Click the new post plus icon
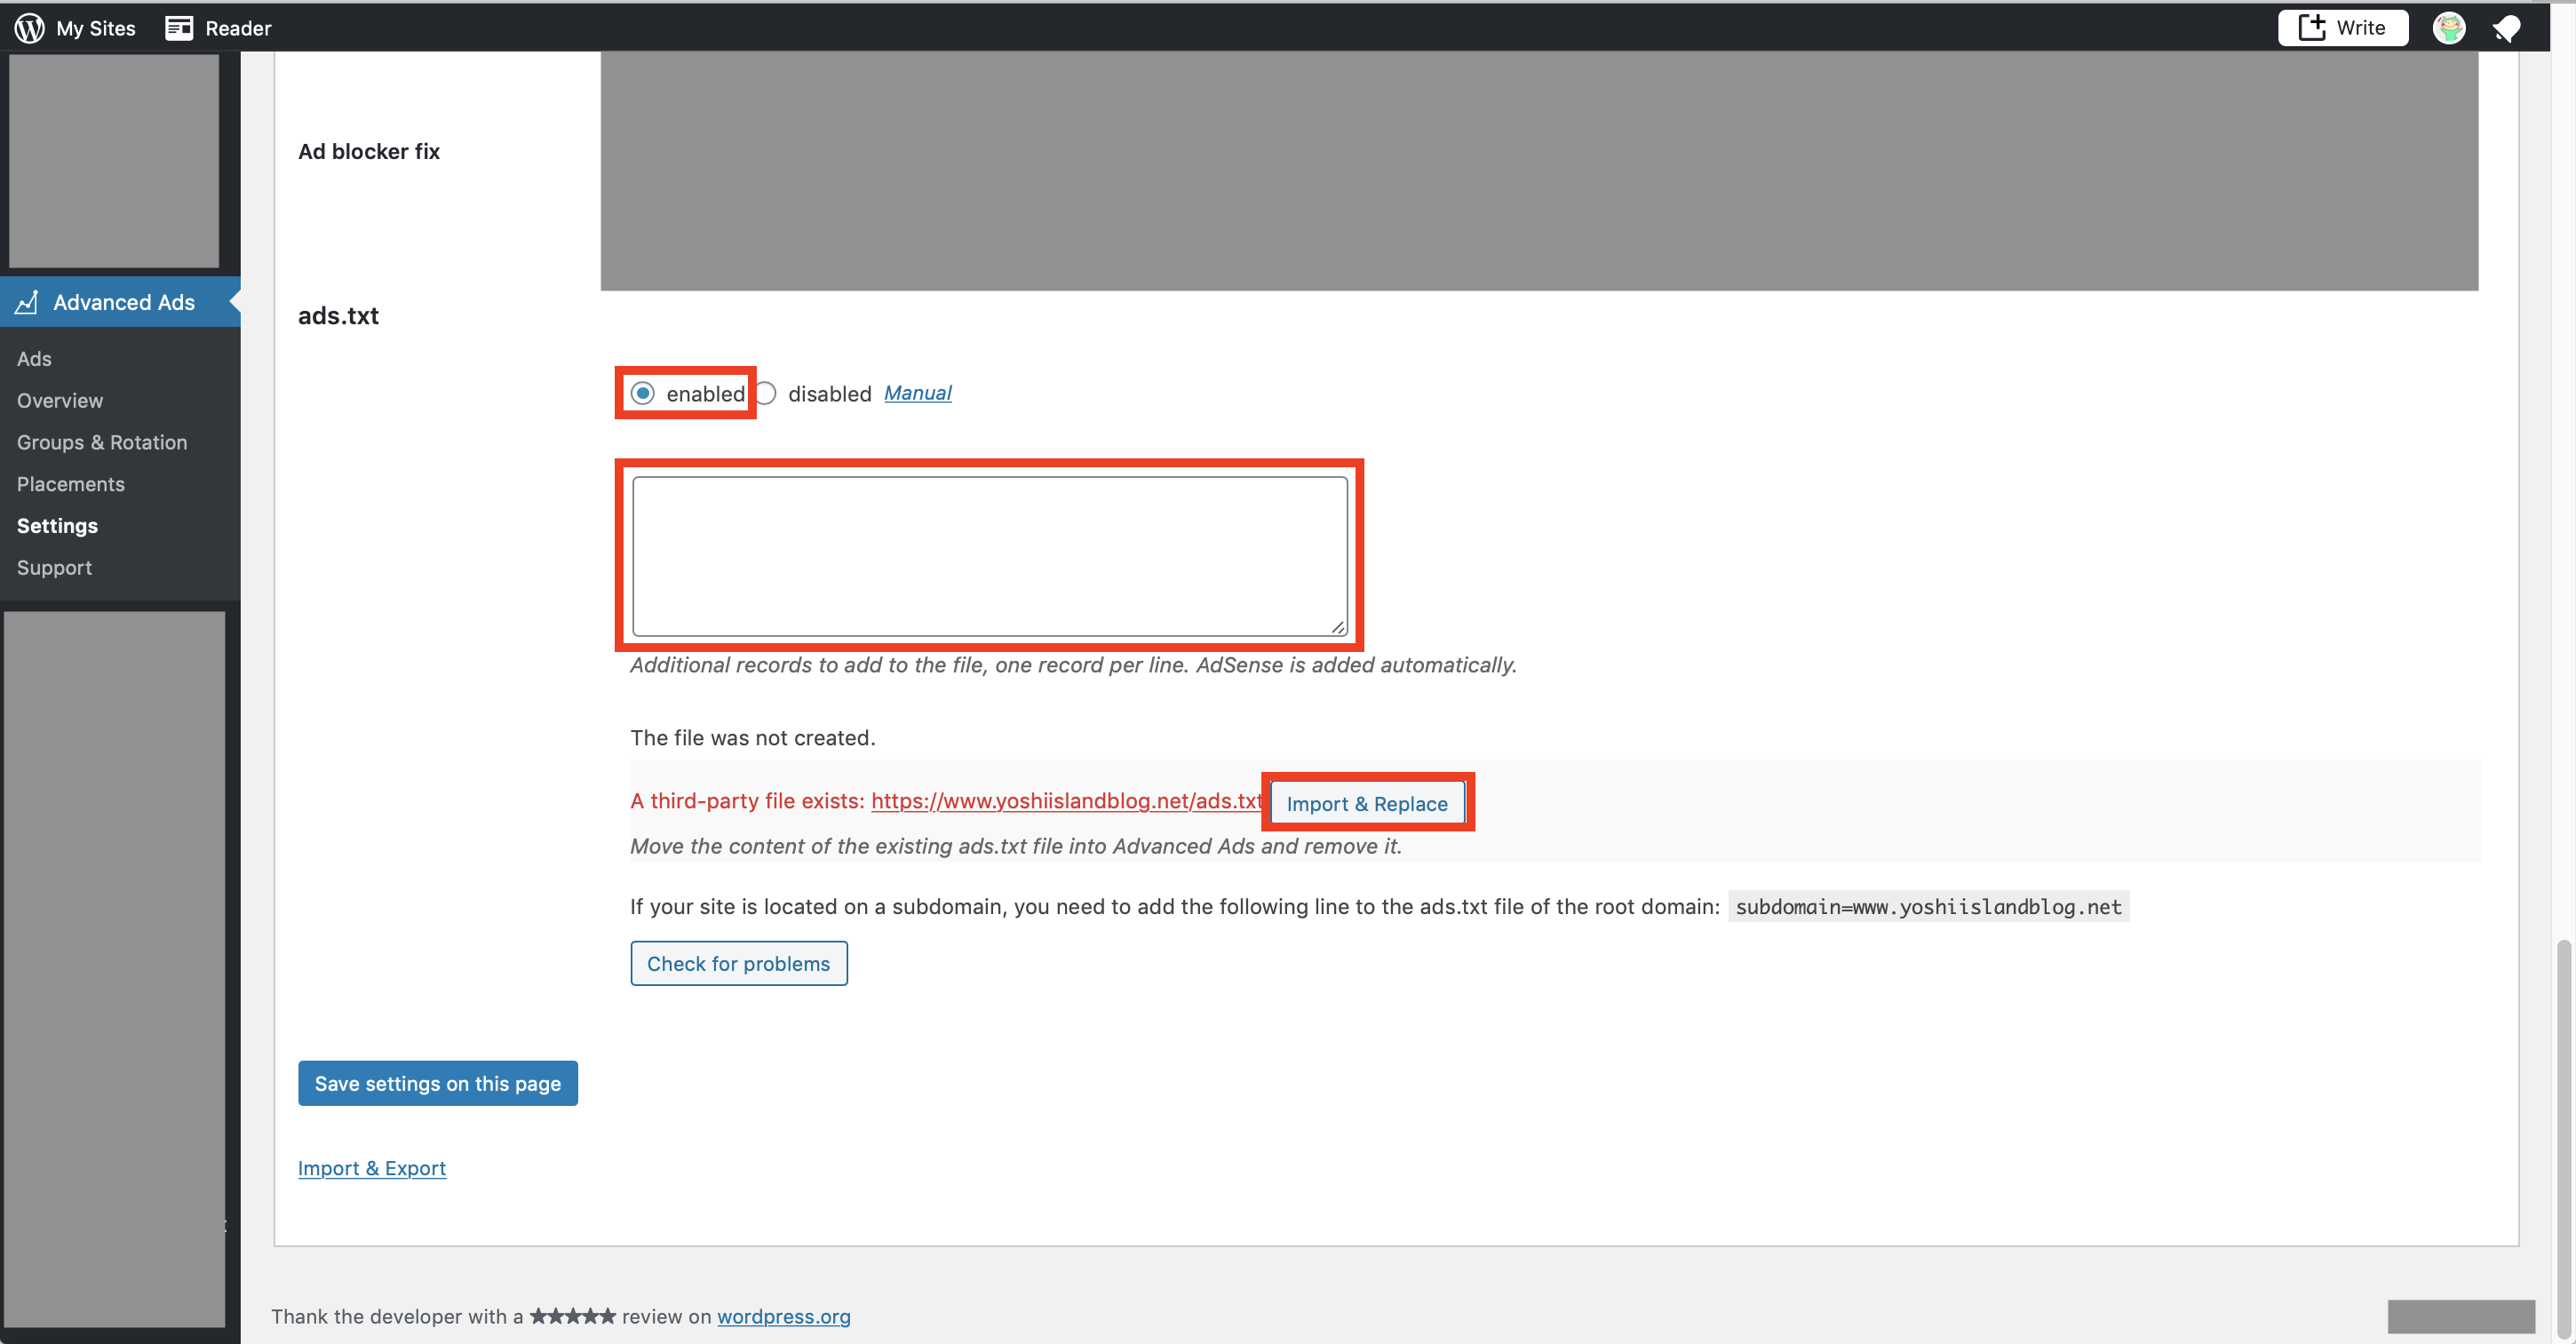The width and height of the screenshot is (2576, 1344). point(2311,27)
